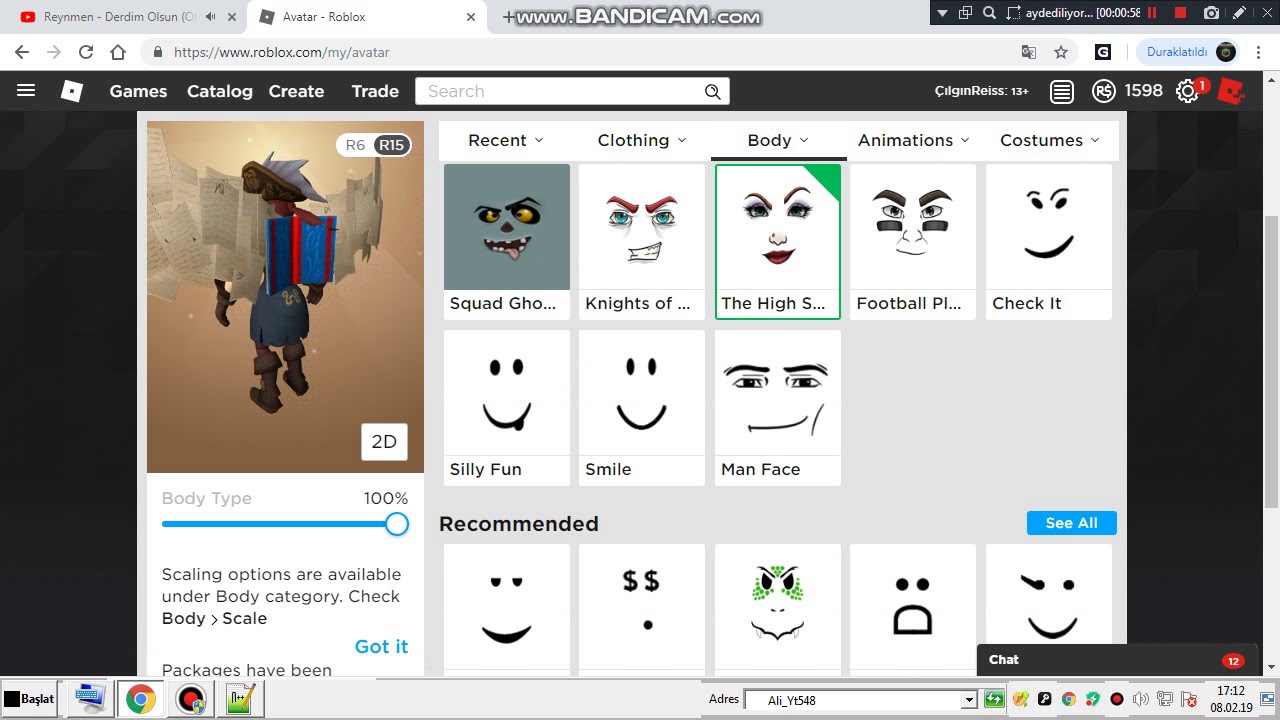Open the Roblox news feed icon
The image size is (1280, 720).
coord(1062,91)
